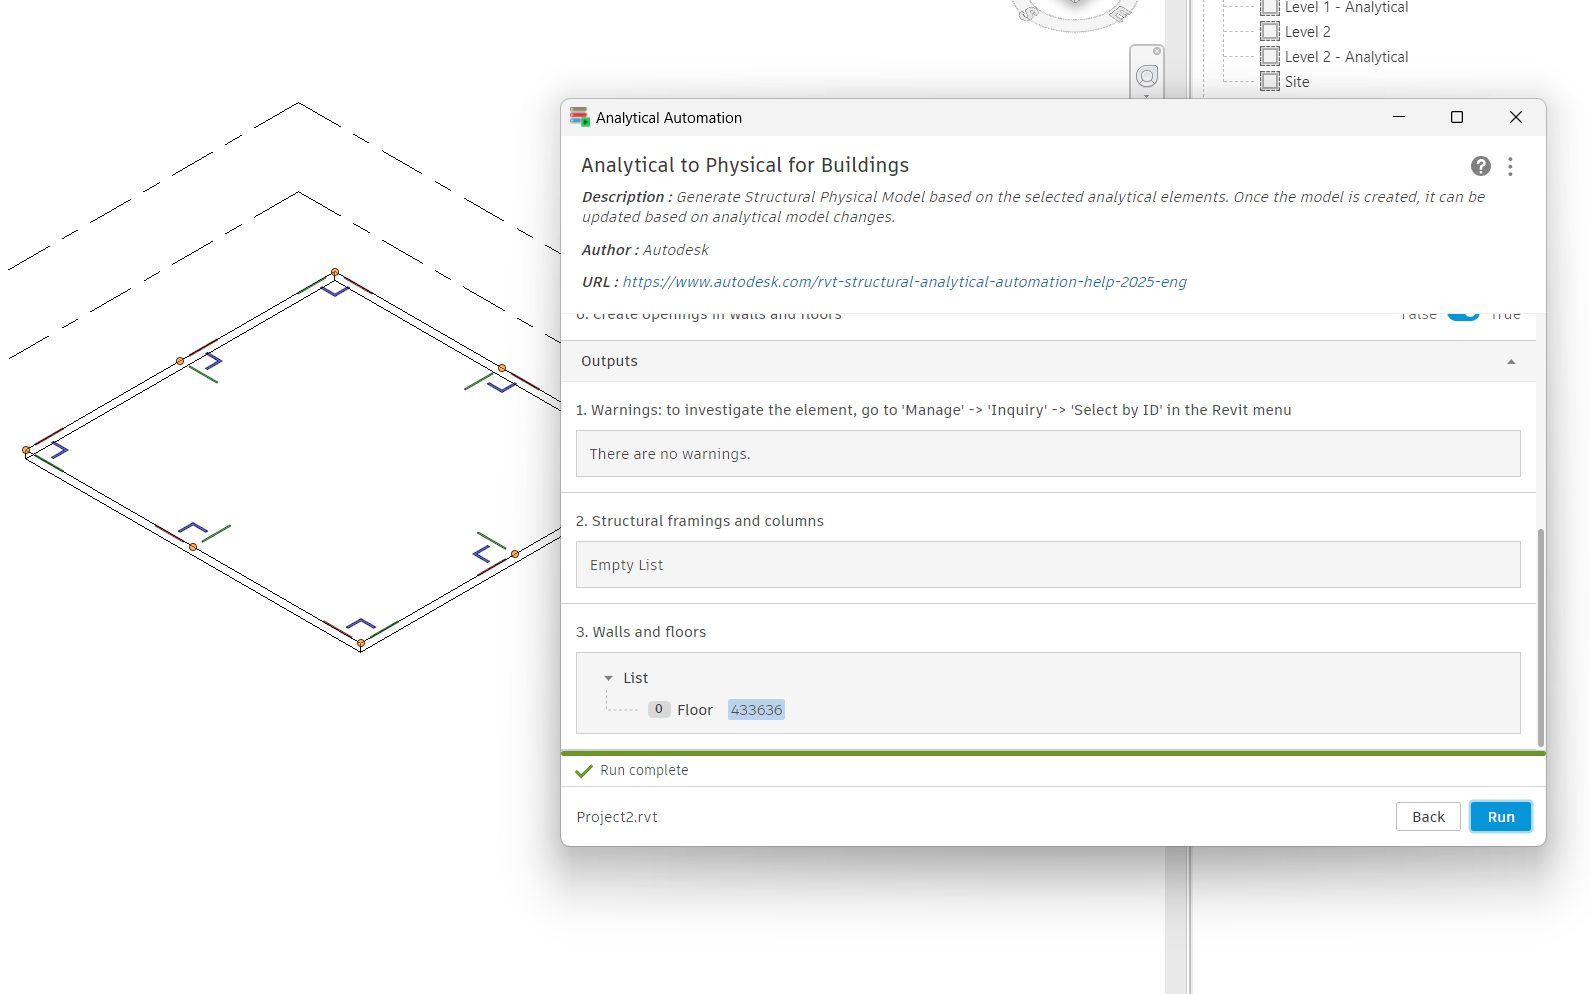The width and height of the screenshot is (1590, 994).
Task: Collapse the List tree in Walls and floors
Action: [608, 678]
